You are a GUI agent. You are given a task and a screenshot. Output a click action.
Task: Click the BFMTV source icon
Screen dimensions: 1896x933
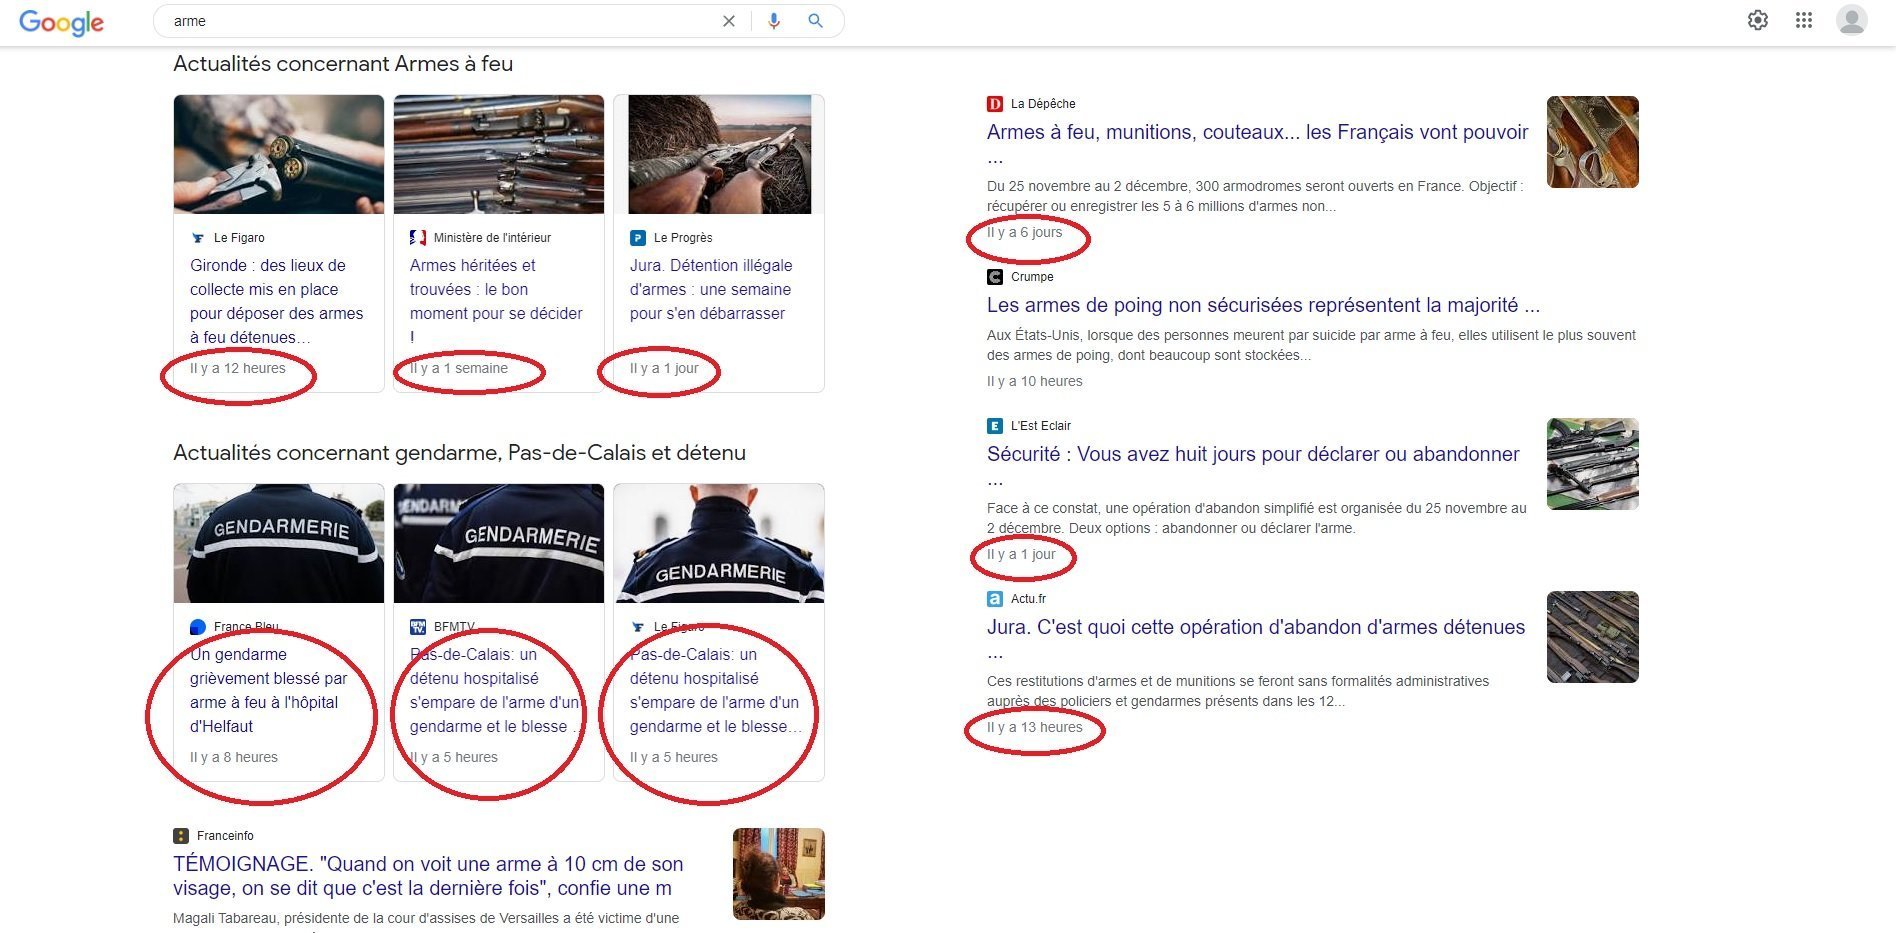coord(418,627)
